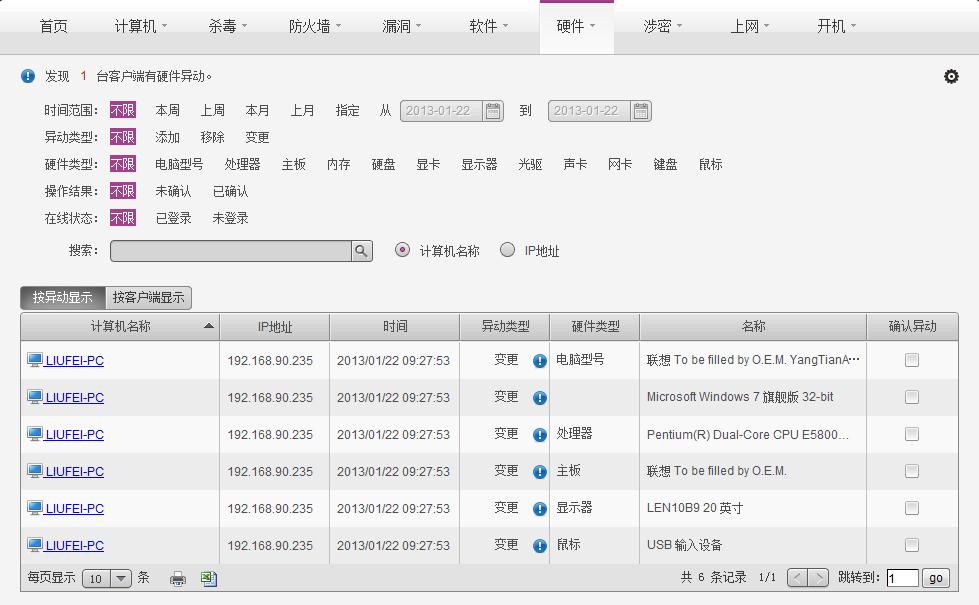Click computer icon in the LEN10B9 row
Screen dimensions: 979x605
point(35,508)
